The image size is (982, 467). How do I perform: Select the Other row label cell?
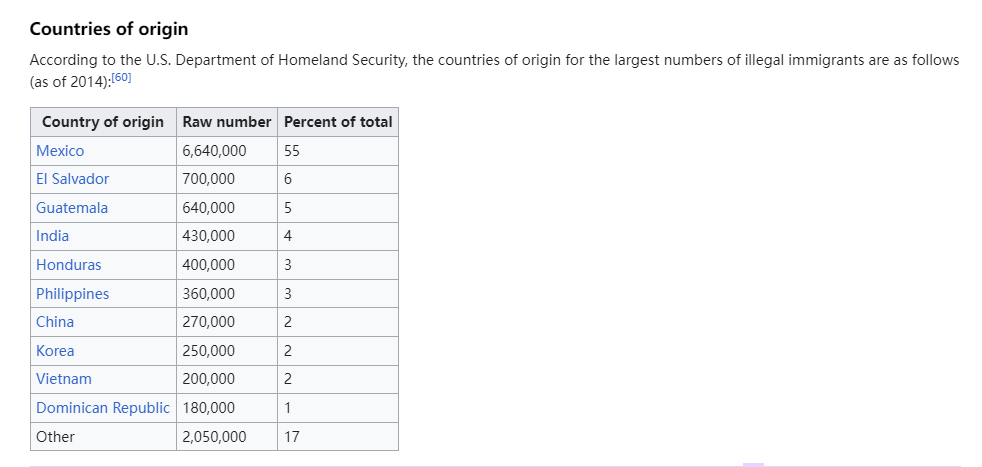coord(103,436)
